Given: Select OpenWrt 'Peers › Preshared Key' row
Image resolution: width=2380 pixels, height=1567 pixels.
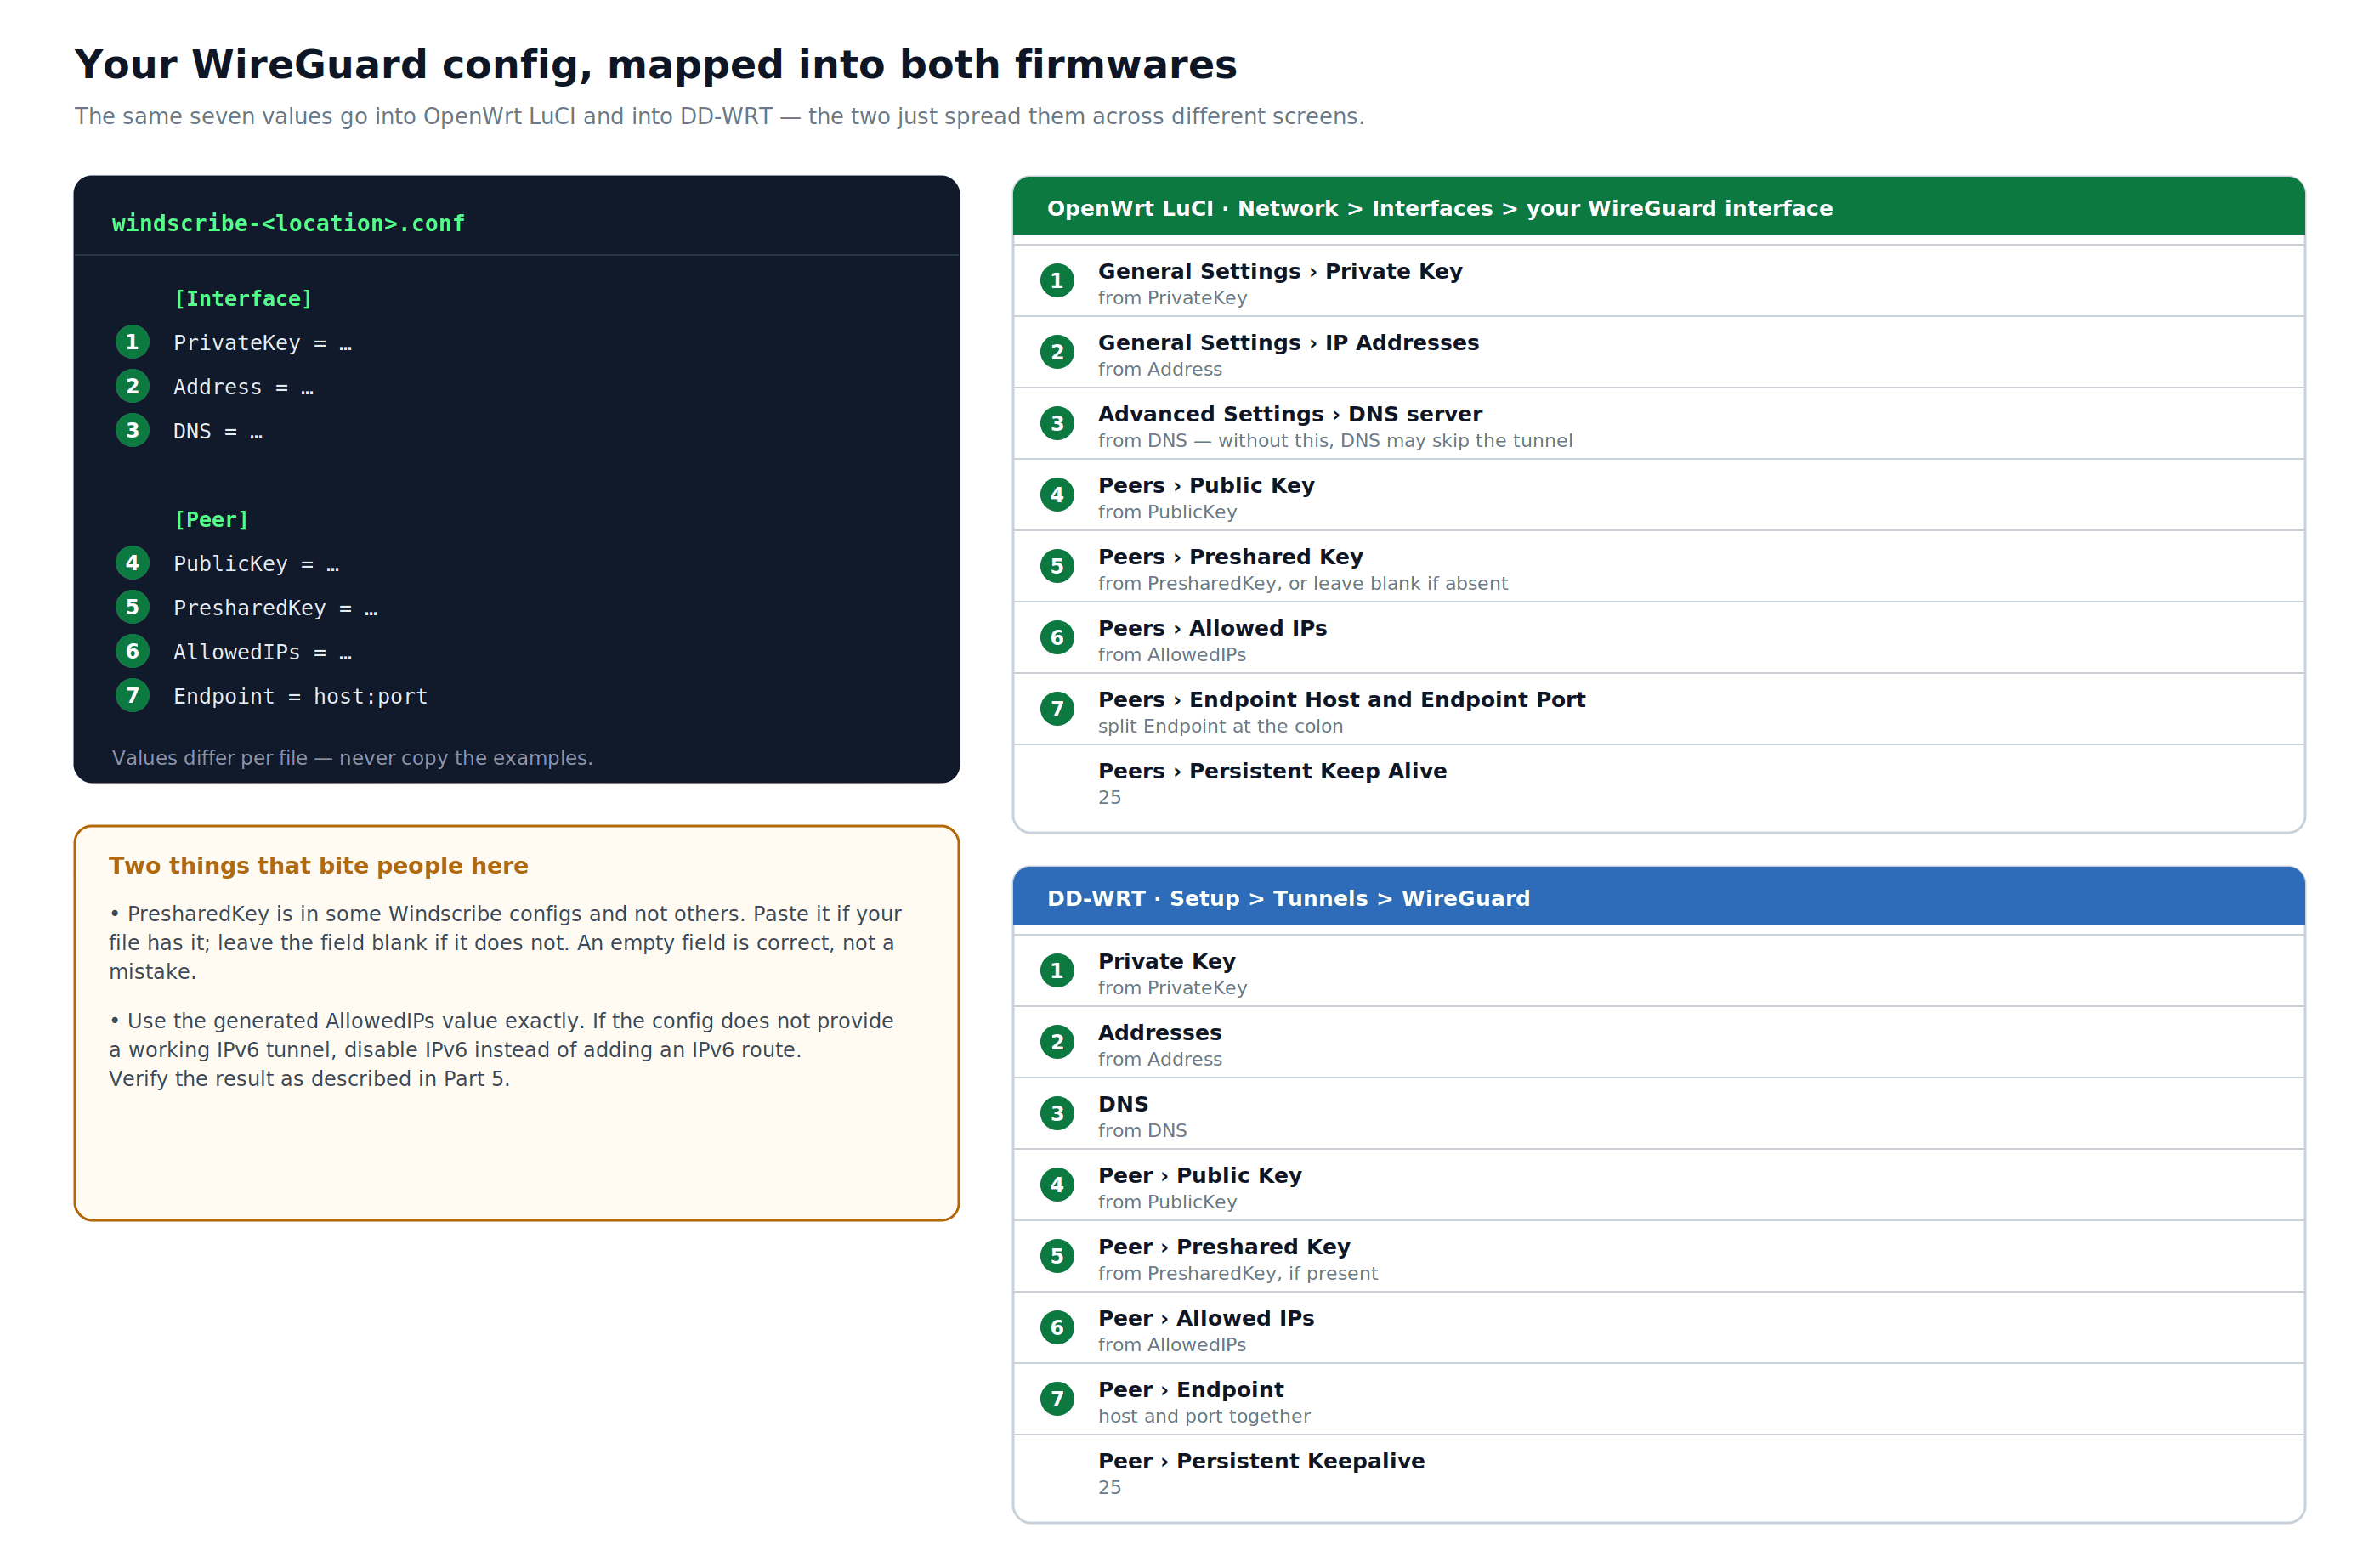Looking at the screenshot, I should [1658, 566].
